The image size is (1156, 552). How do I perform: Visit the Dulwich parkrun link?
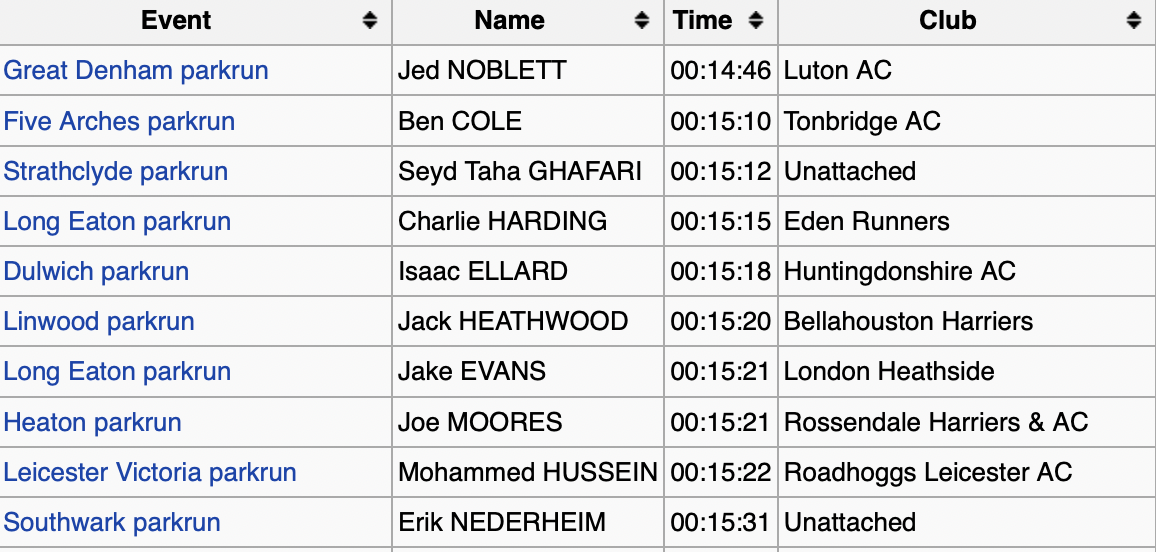96,272
